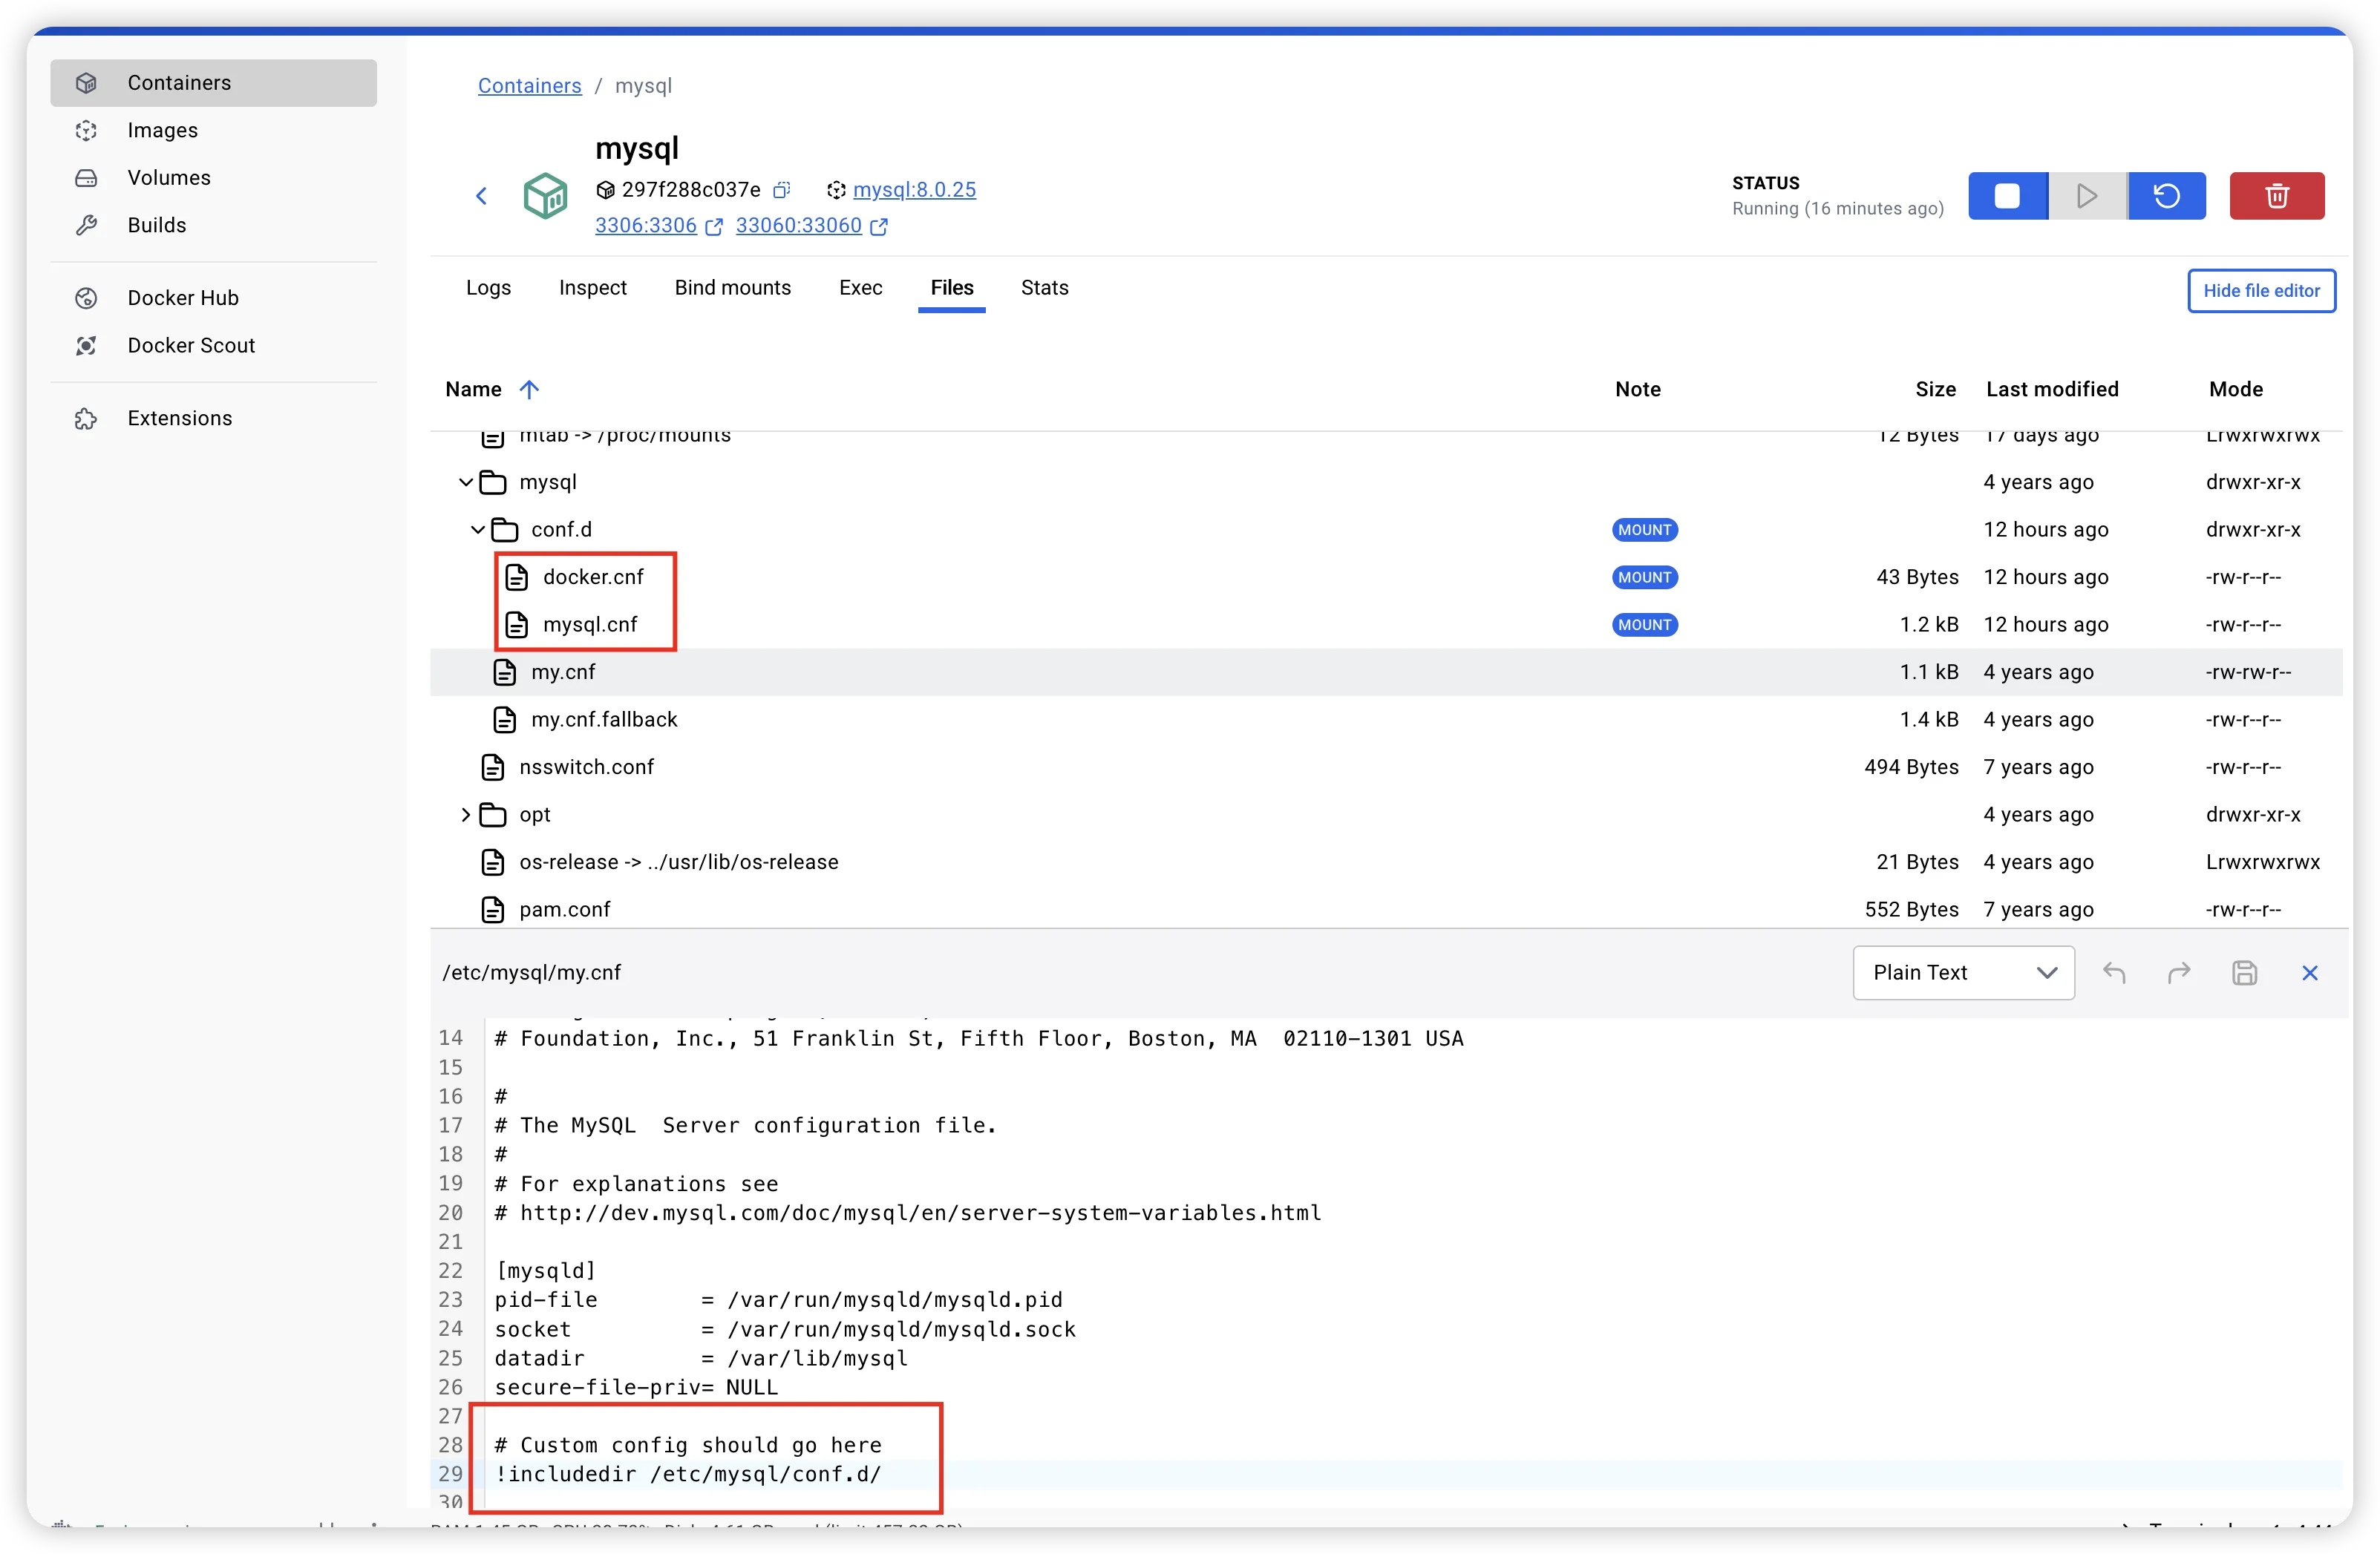
Task: Click the Mode column header
Action: pos(2235,390)
